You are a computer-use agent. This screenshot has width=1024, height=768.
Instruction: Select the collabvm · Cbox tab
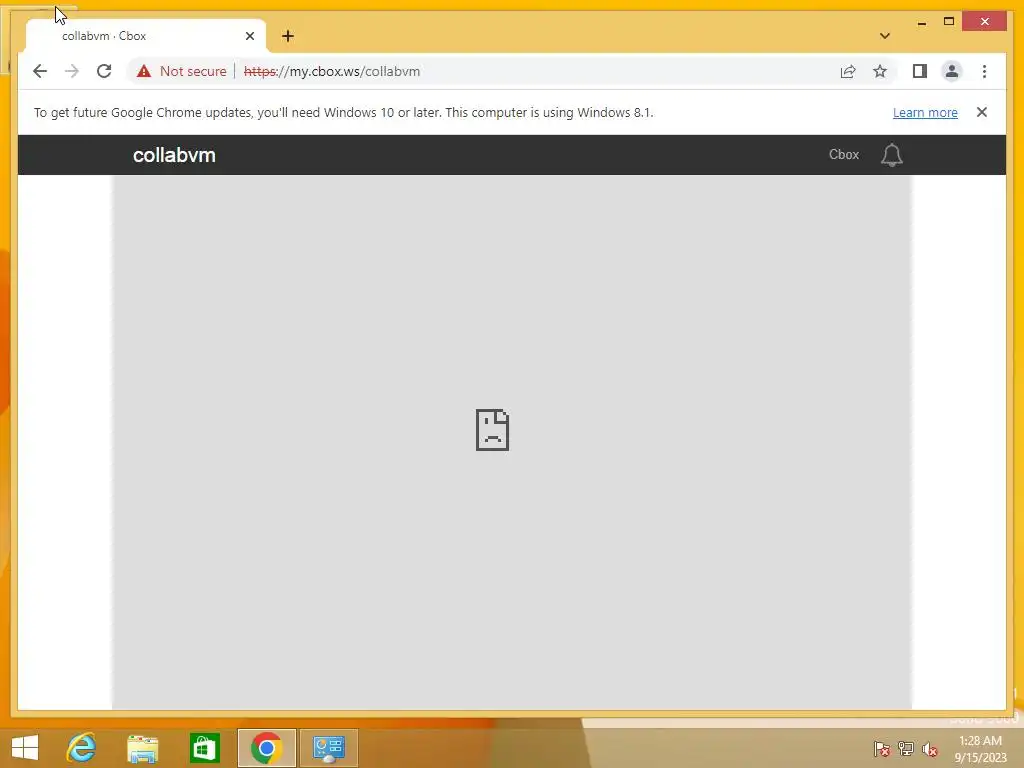pos(146,36)
